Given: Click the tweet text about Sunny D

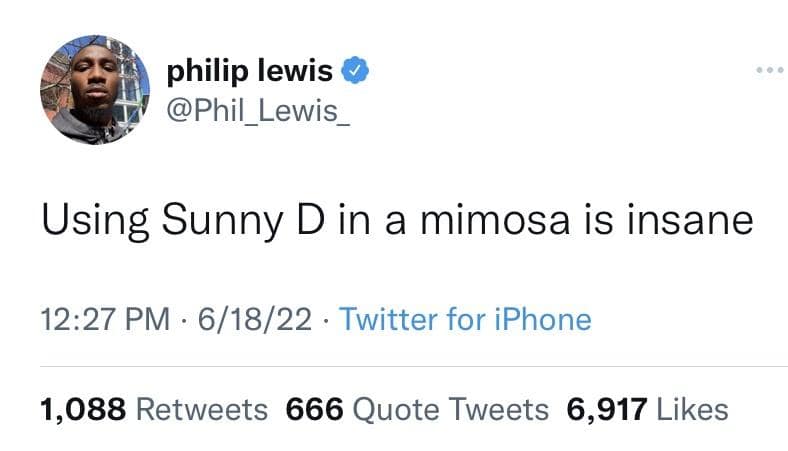Looking at the screenshot, I should [x=396, y=219].
